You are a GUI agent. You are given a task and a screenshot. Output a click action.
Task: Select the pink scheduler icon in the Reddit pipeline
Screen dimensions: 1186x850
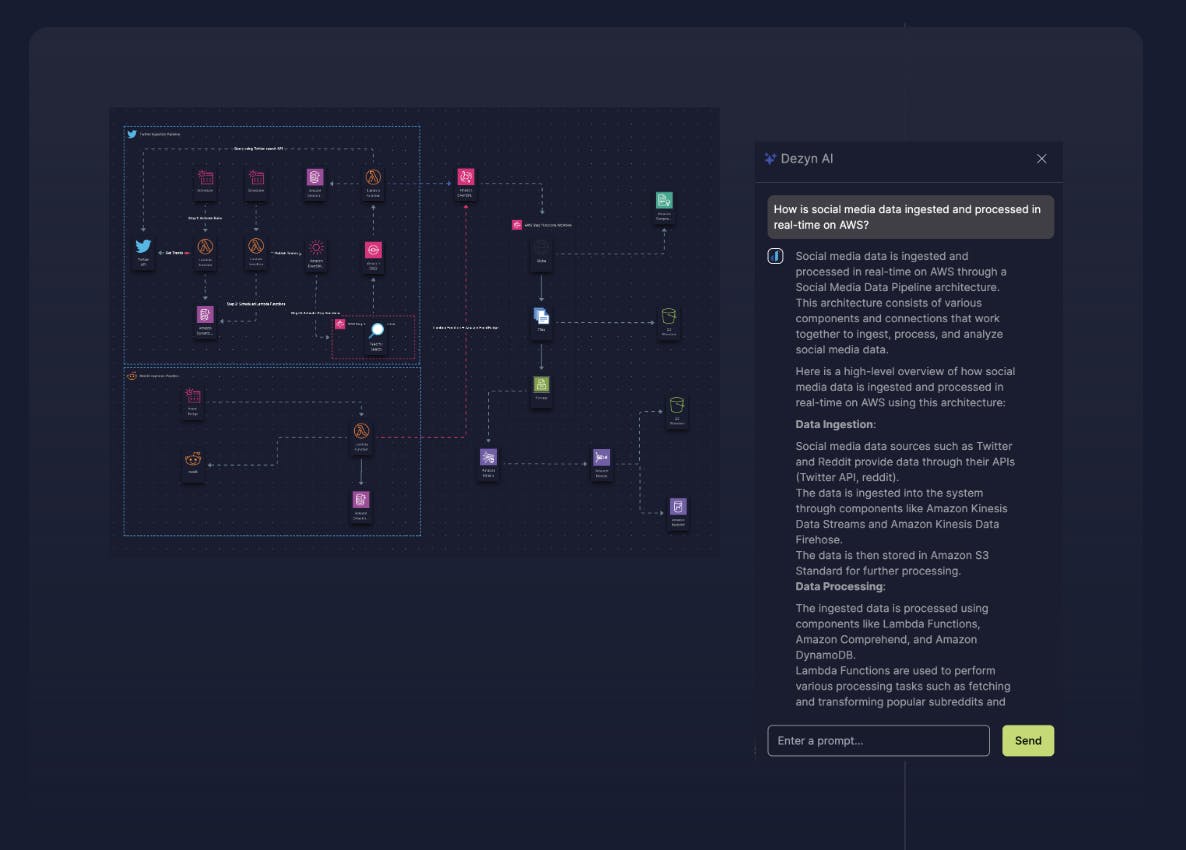click(193, 396)
